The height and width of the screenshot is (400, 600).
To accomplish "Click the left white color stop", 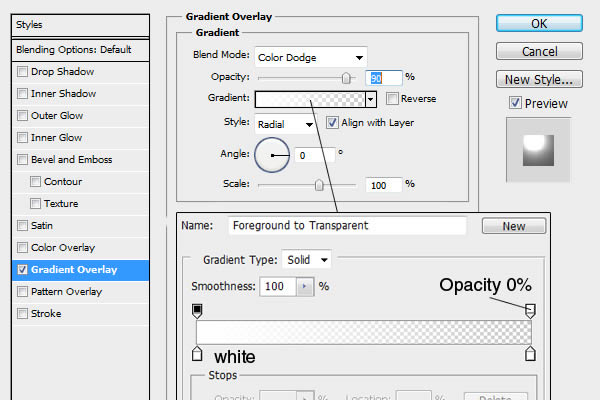I will tap(197, 353).
